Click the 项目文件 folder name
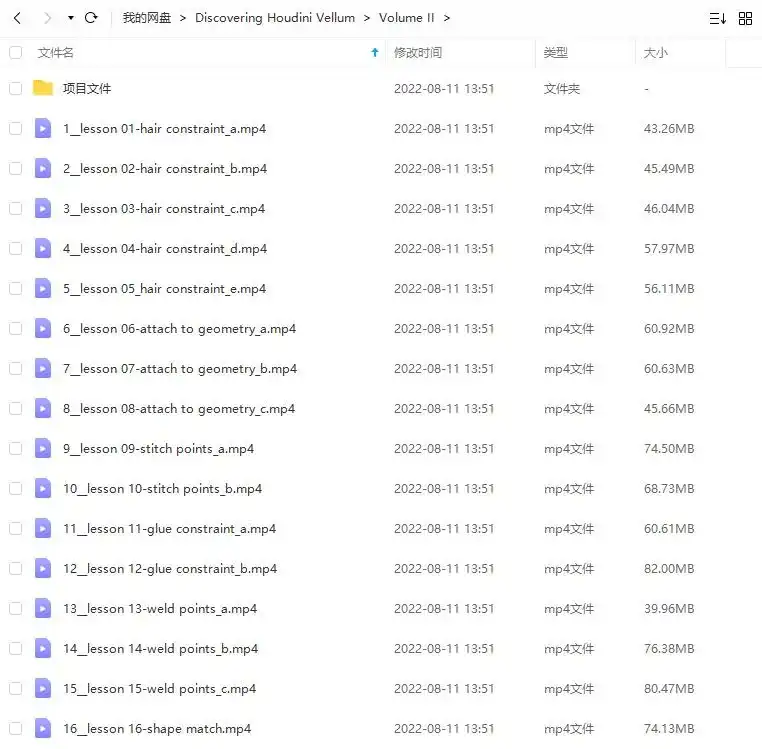762x749 pixels. pos(87,88)
